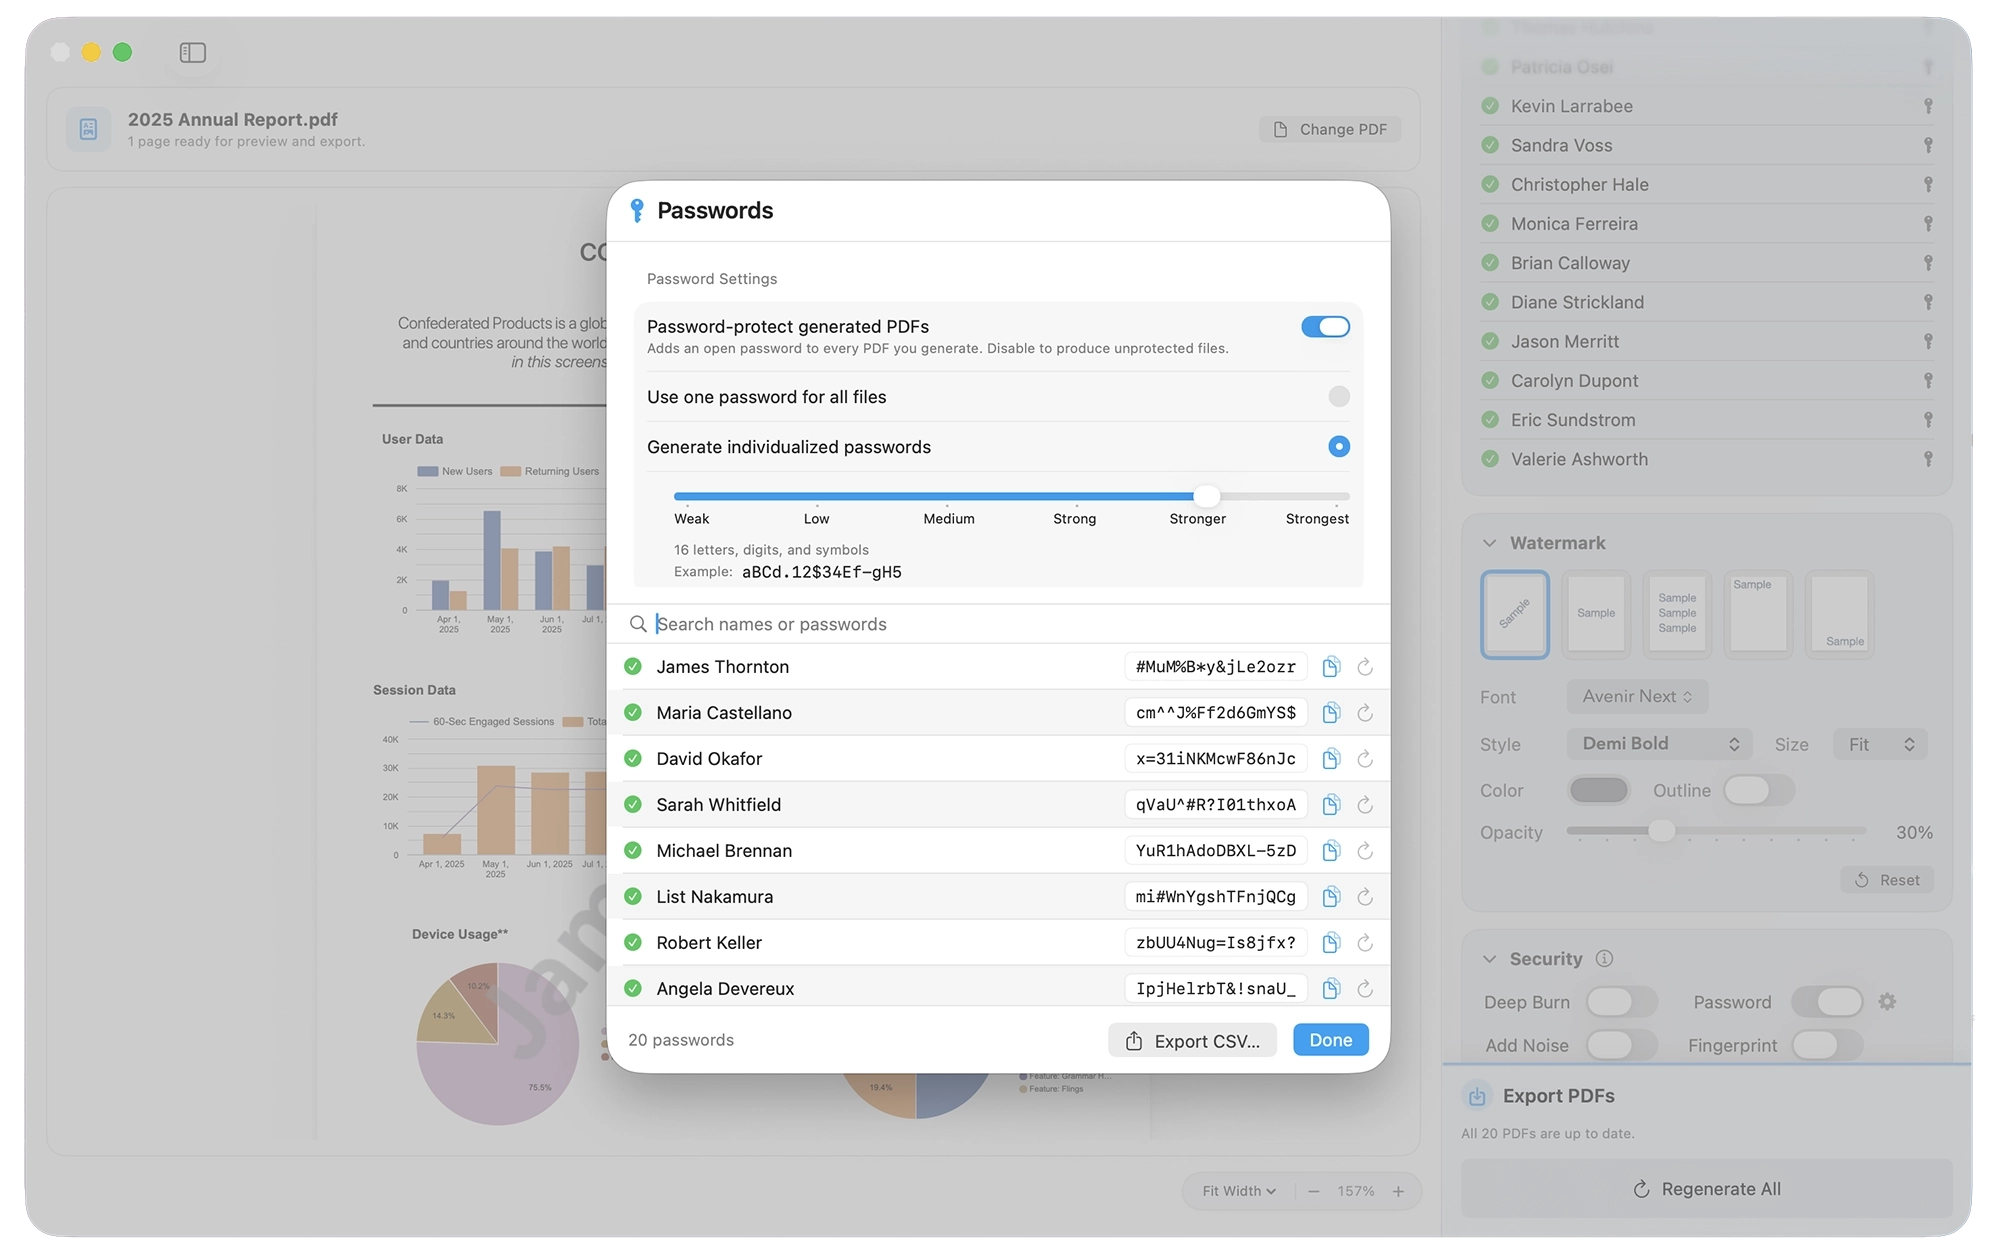Image resolution: width=2000 pixels, height=1258 pixels.
Task: Zoom out with the minus button
Action: pos(1314,1191)
